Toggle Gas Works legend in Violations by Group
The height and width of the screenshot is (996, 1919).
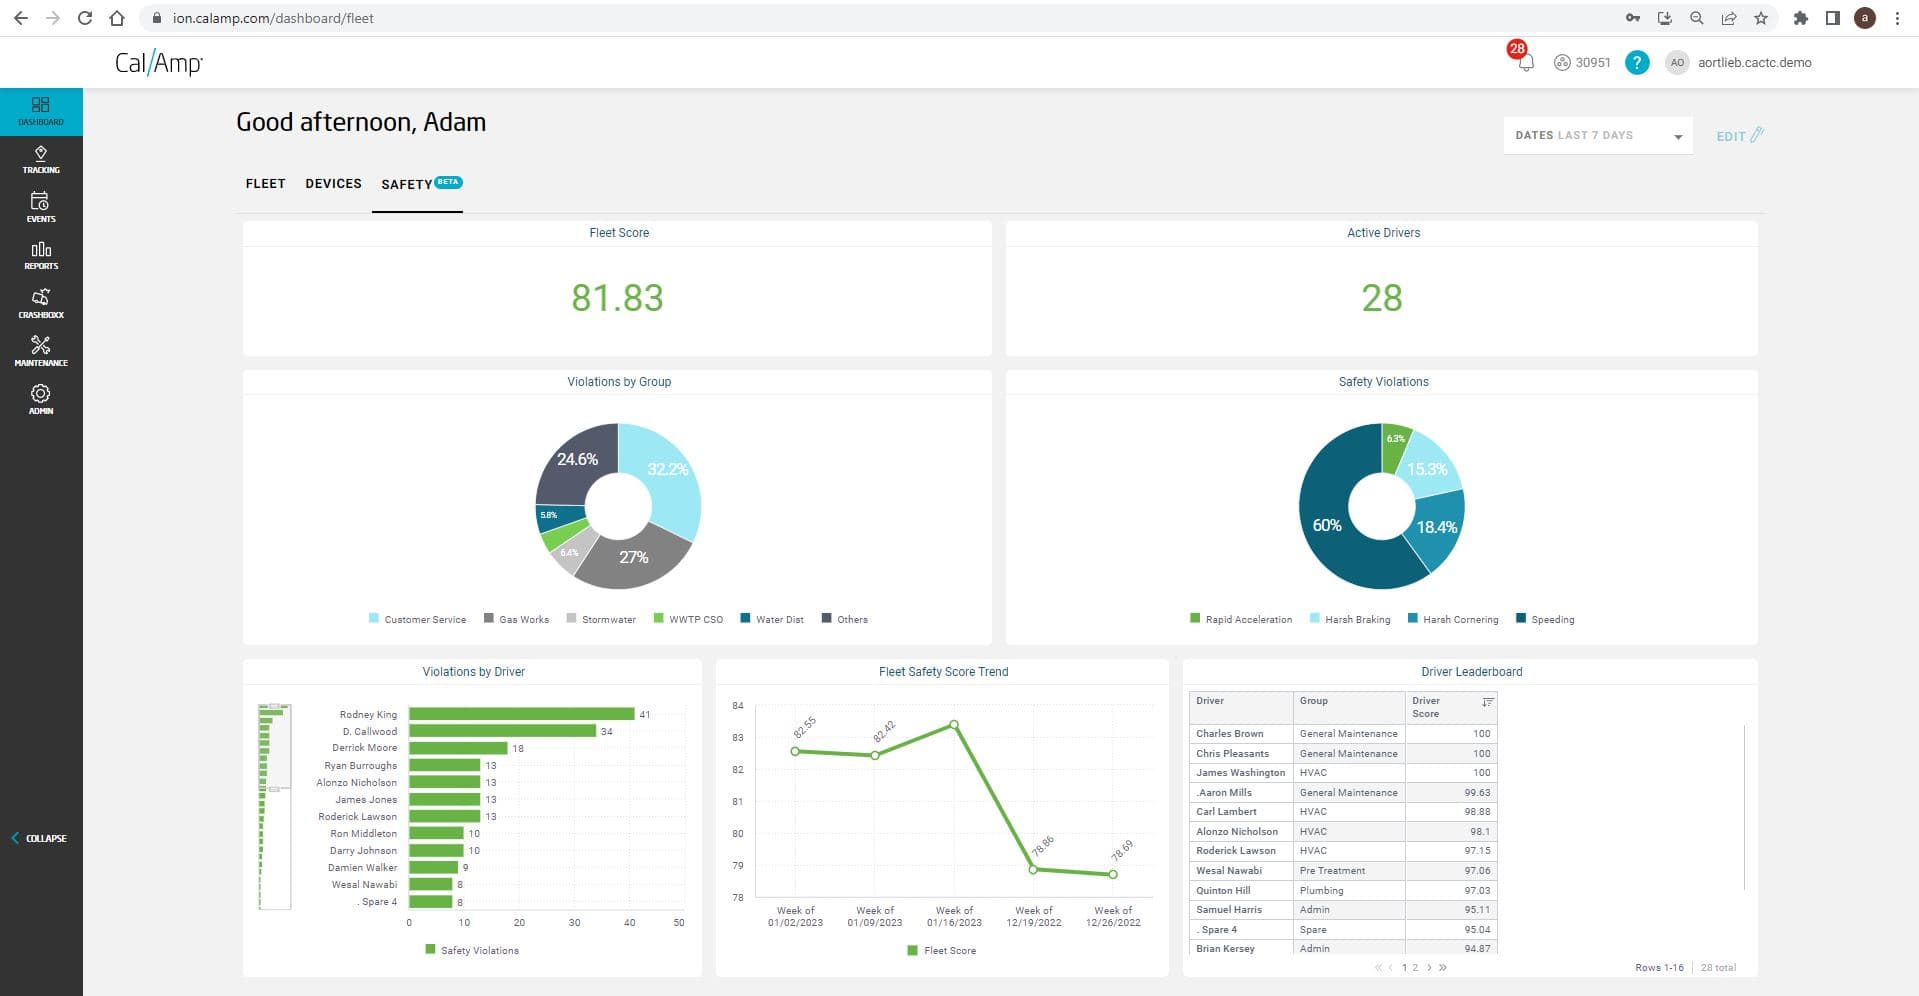[516, 619]
